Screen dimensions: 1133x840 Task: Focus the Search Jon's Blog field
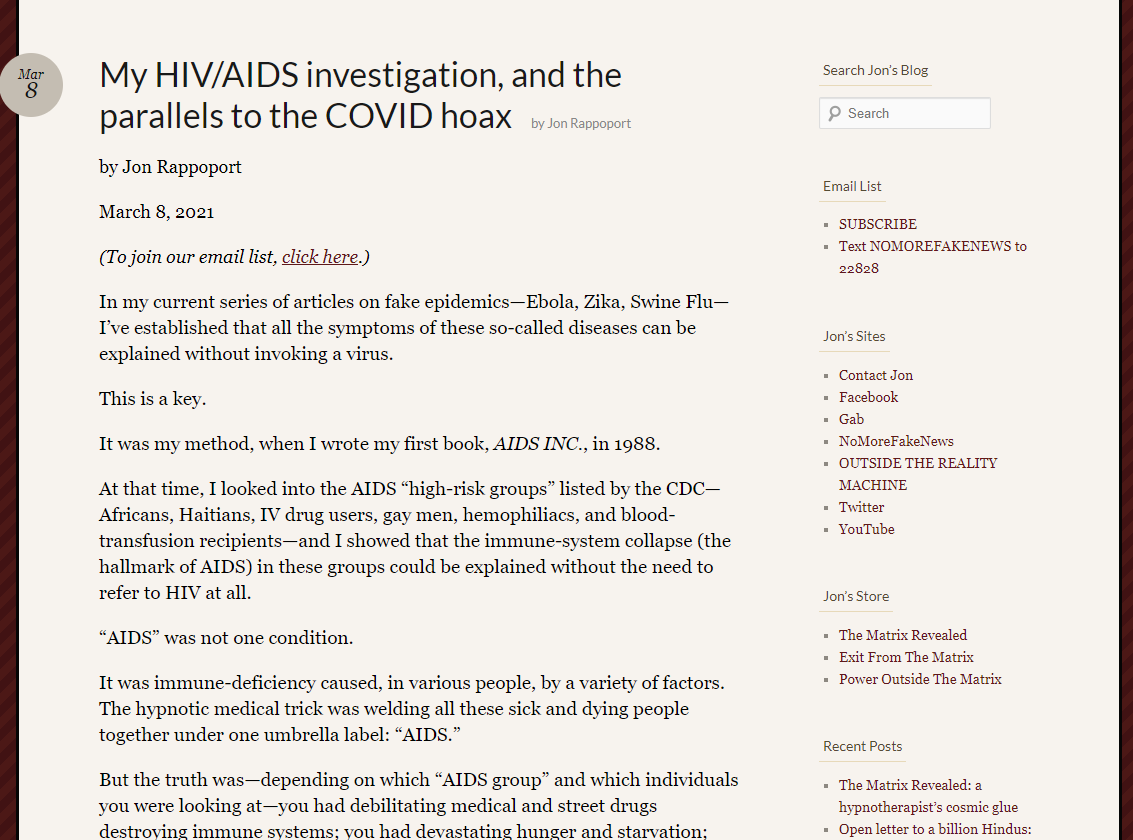tap(905, 113)
